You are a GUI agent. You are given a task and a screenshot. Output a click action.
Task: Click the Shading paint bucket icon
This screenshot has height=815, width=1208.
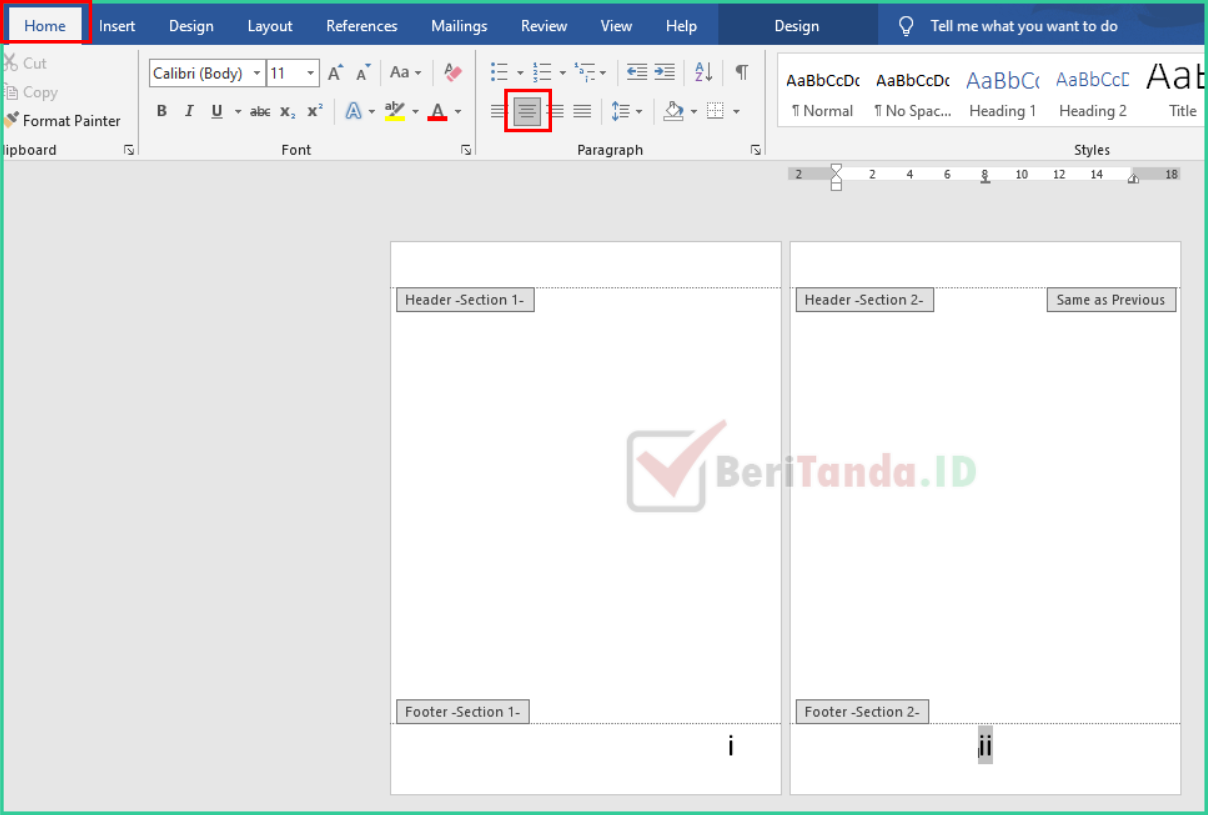point(673,111)
